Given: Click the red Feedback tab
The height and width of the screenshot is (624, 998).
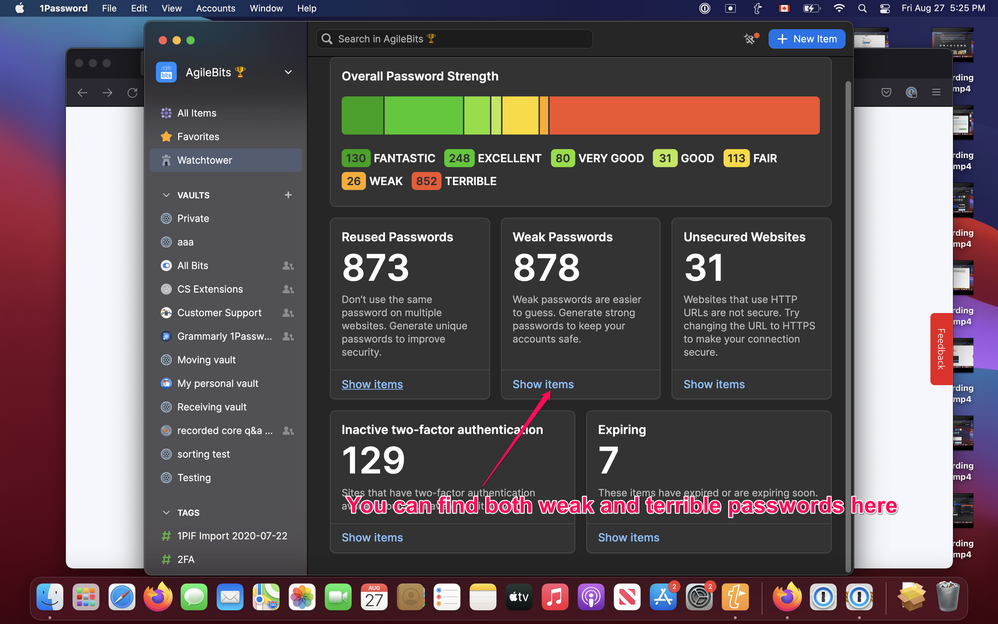Looking at the screenshot, I should tap(940, 349).
